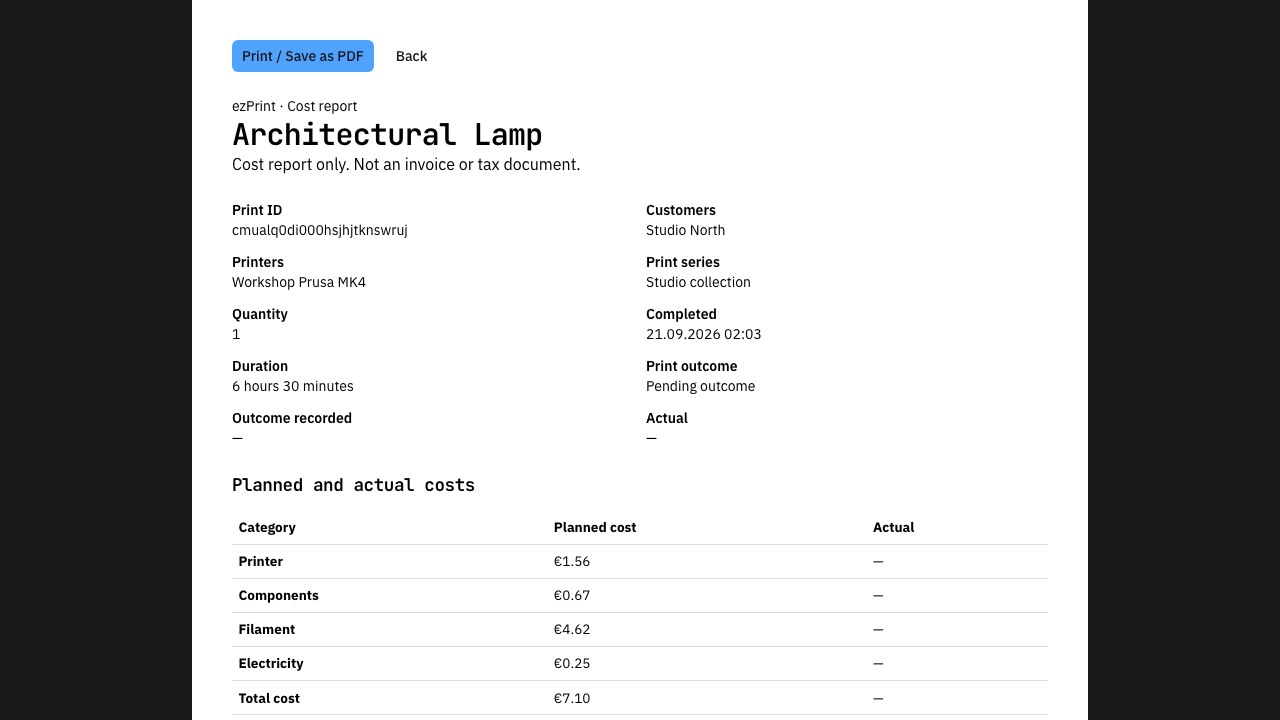Click the Printer row label
This screenshot has height=720, width=1280.
[x=261, y=561]
